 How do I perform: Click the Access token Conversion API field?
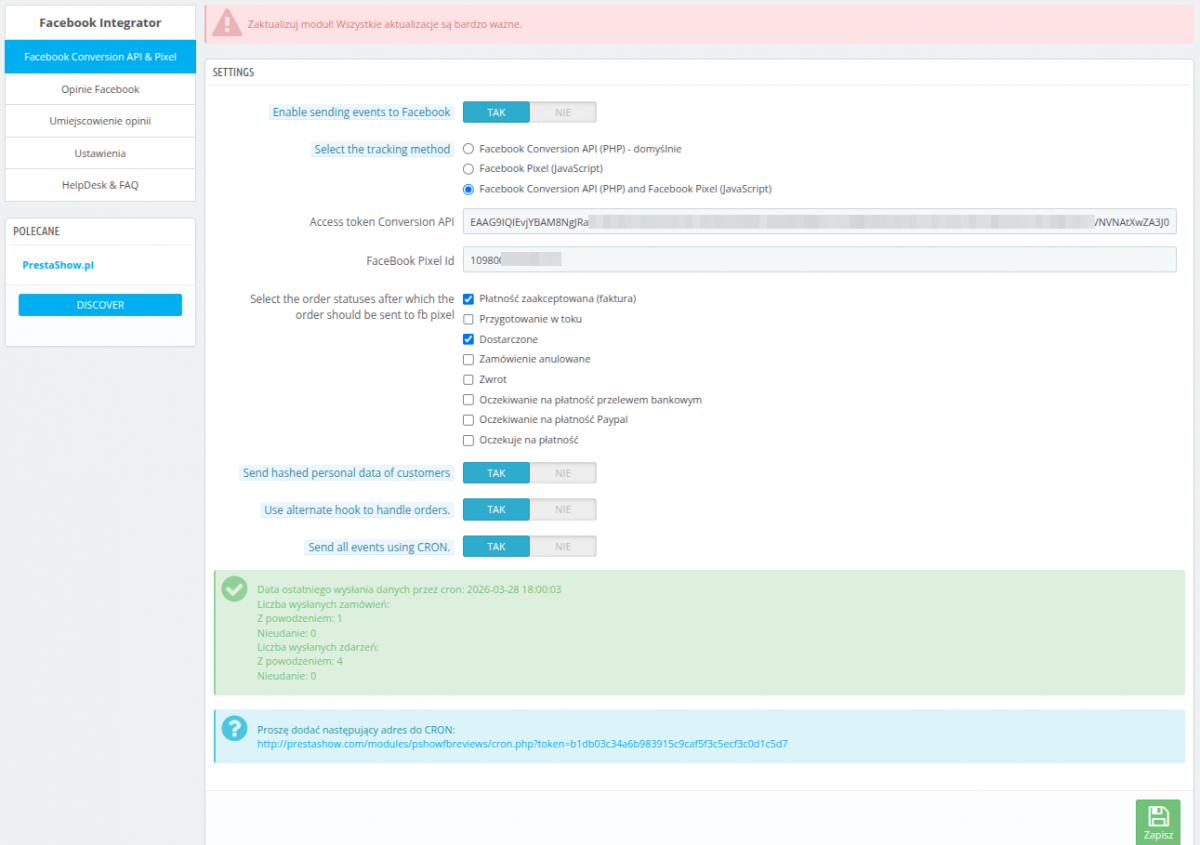pos(818,221)
